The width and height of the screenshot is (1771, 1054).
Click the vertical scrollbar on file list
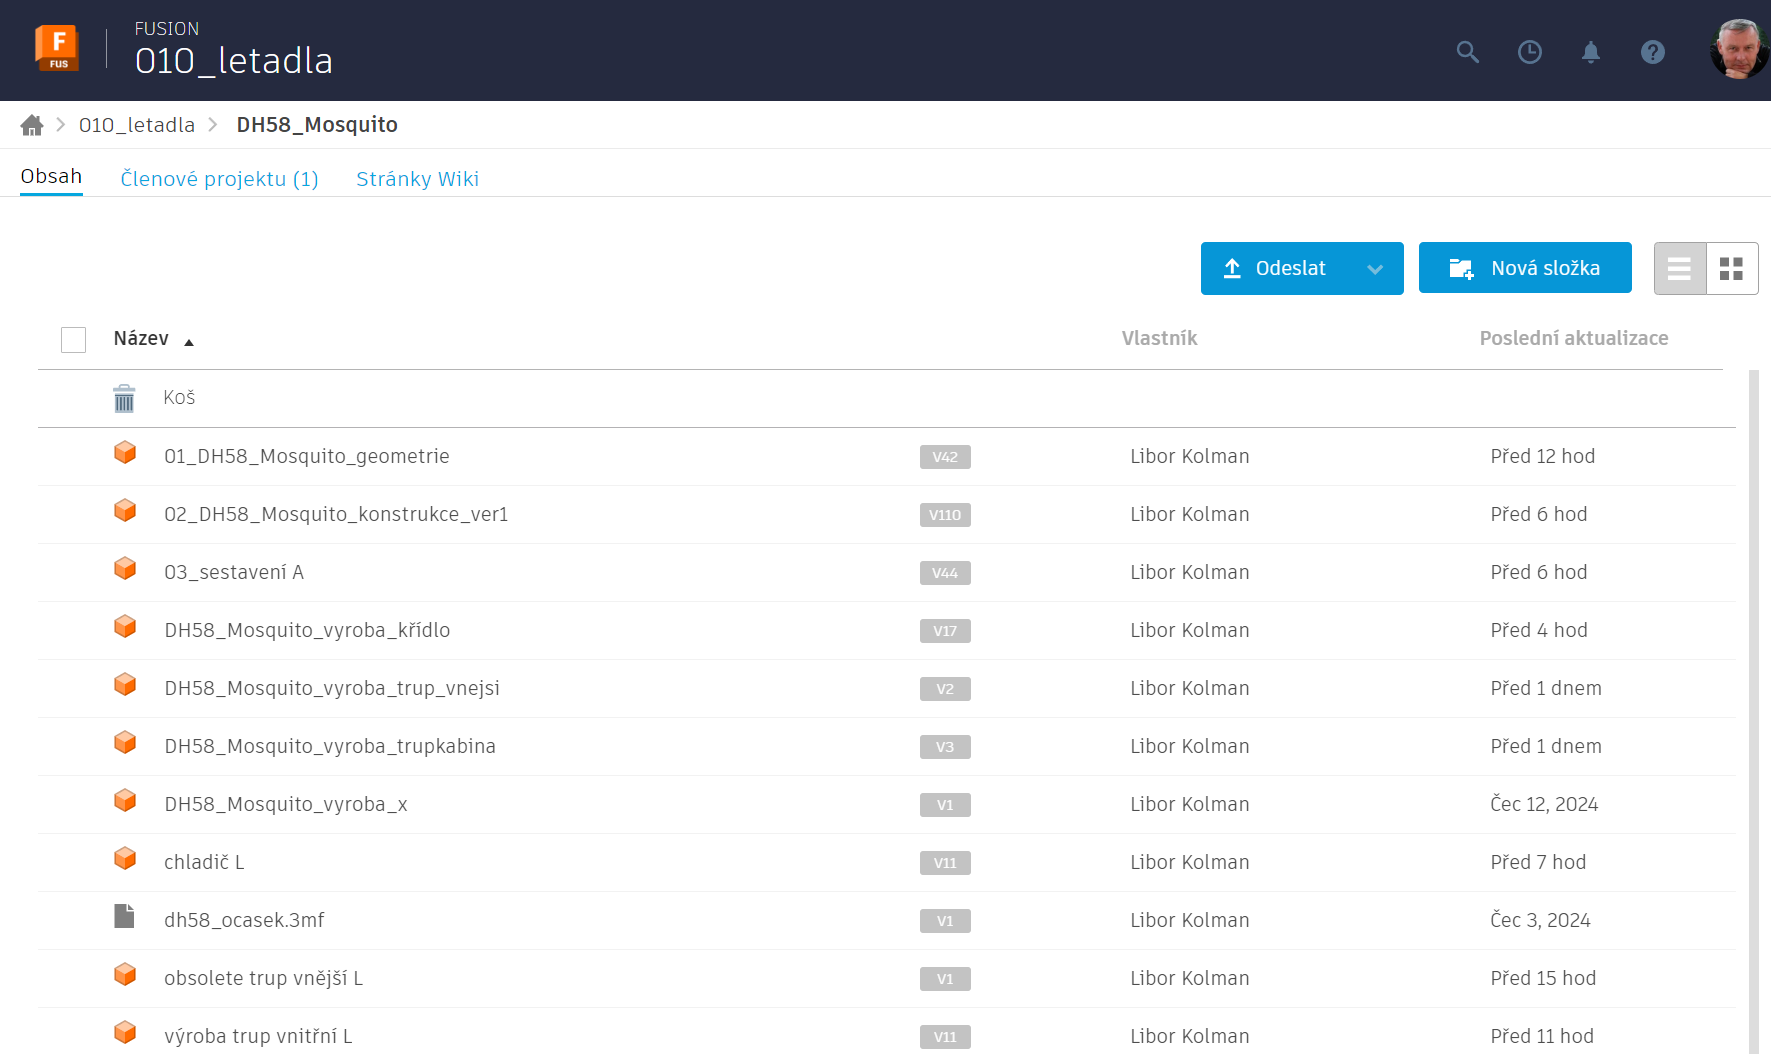point(1752,700)
